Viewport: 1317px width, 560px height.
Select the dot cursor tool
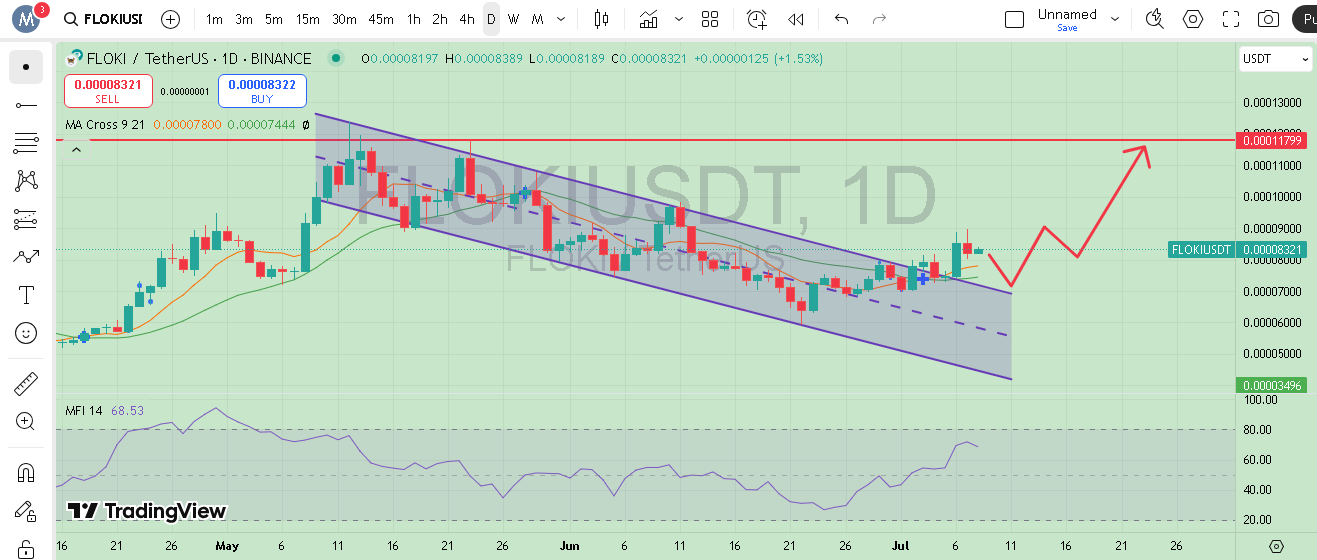[26, 67]
